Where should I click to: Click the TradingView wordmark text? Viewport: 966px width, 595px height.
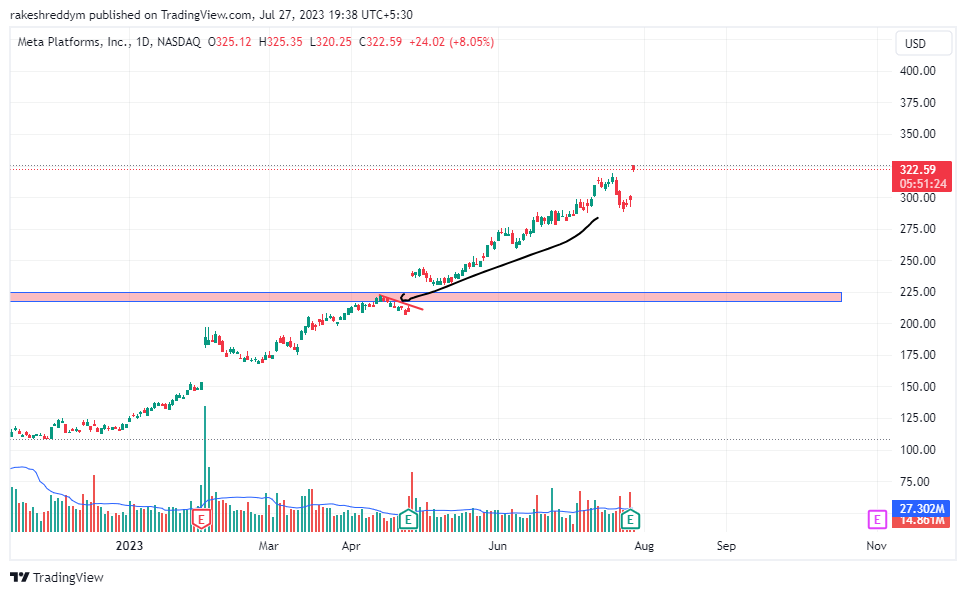click(x=68, y=577)
